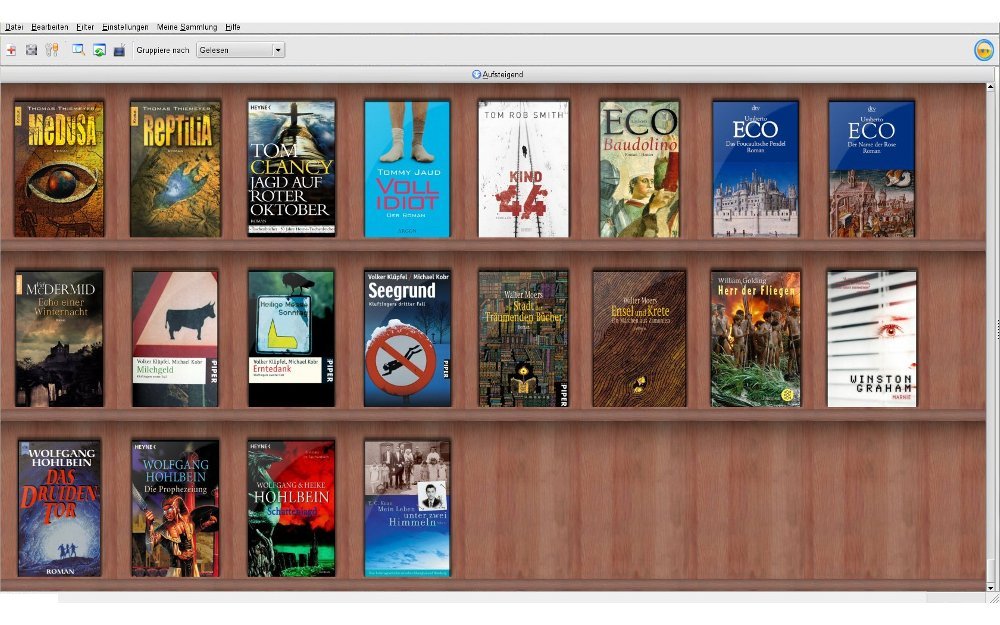The height and width of the screenshot is (625, 1000).
Task: Click the green refresh view icon
Action: (99, 50)
